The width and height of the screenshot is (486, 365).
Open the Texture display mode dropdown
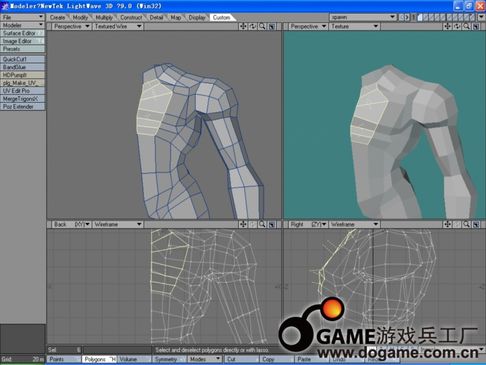point(354,26)
